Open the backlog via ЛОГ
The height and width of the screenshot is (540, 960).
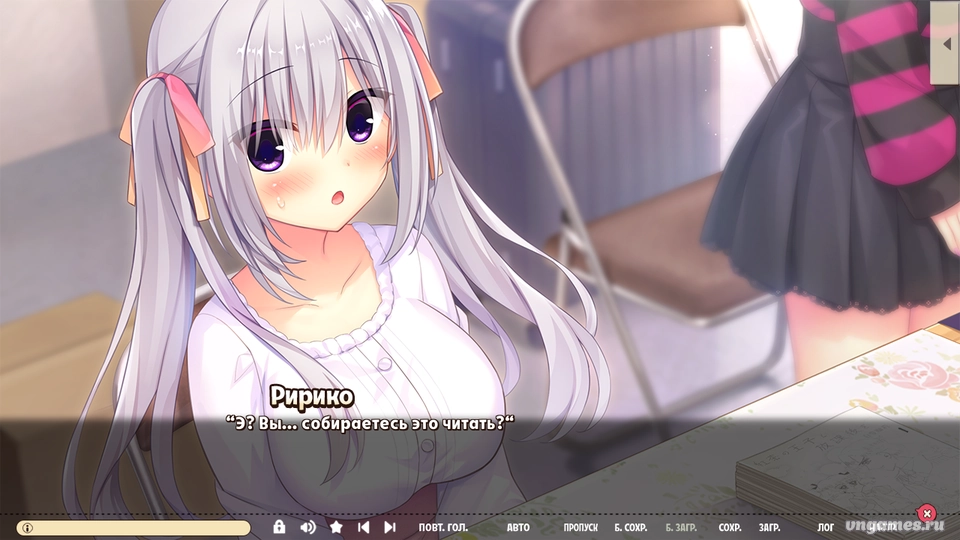click(x=825, y=527)
